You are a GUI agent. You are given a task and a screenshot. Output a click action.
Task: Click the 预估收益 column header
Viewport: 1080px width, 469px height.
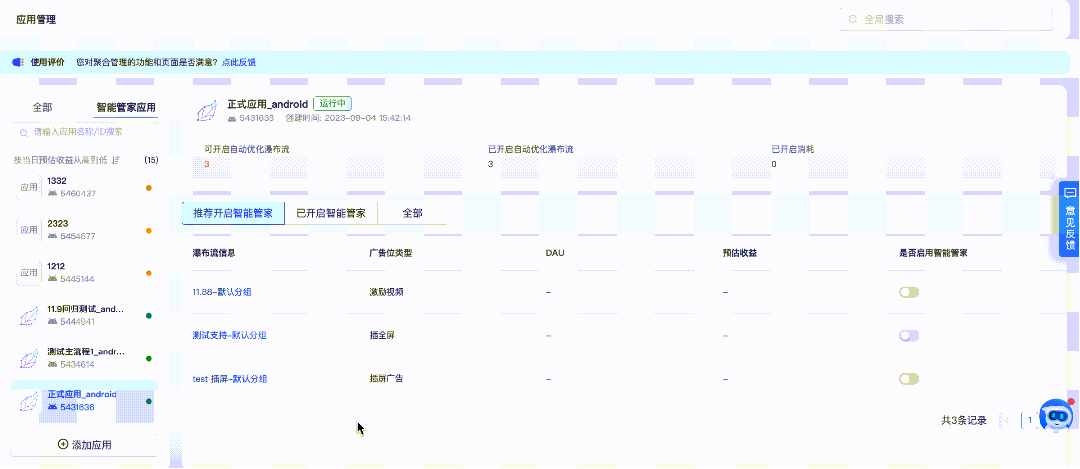(x=739, y=253)
